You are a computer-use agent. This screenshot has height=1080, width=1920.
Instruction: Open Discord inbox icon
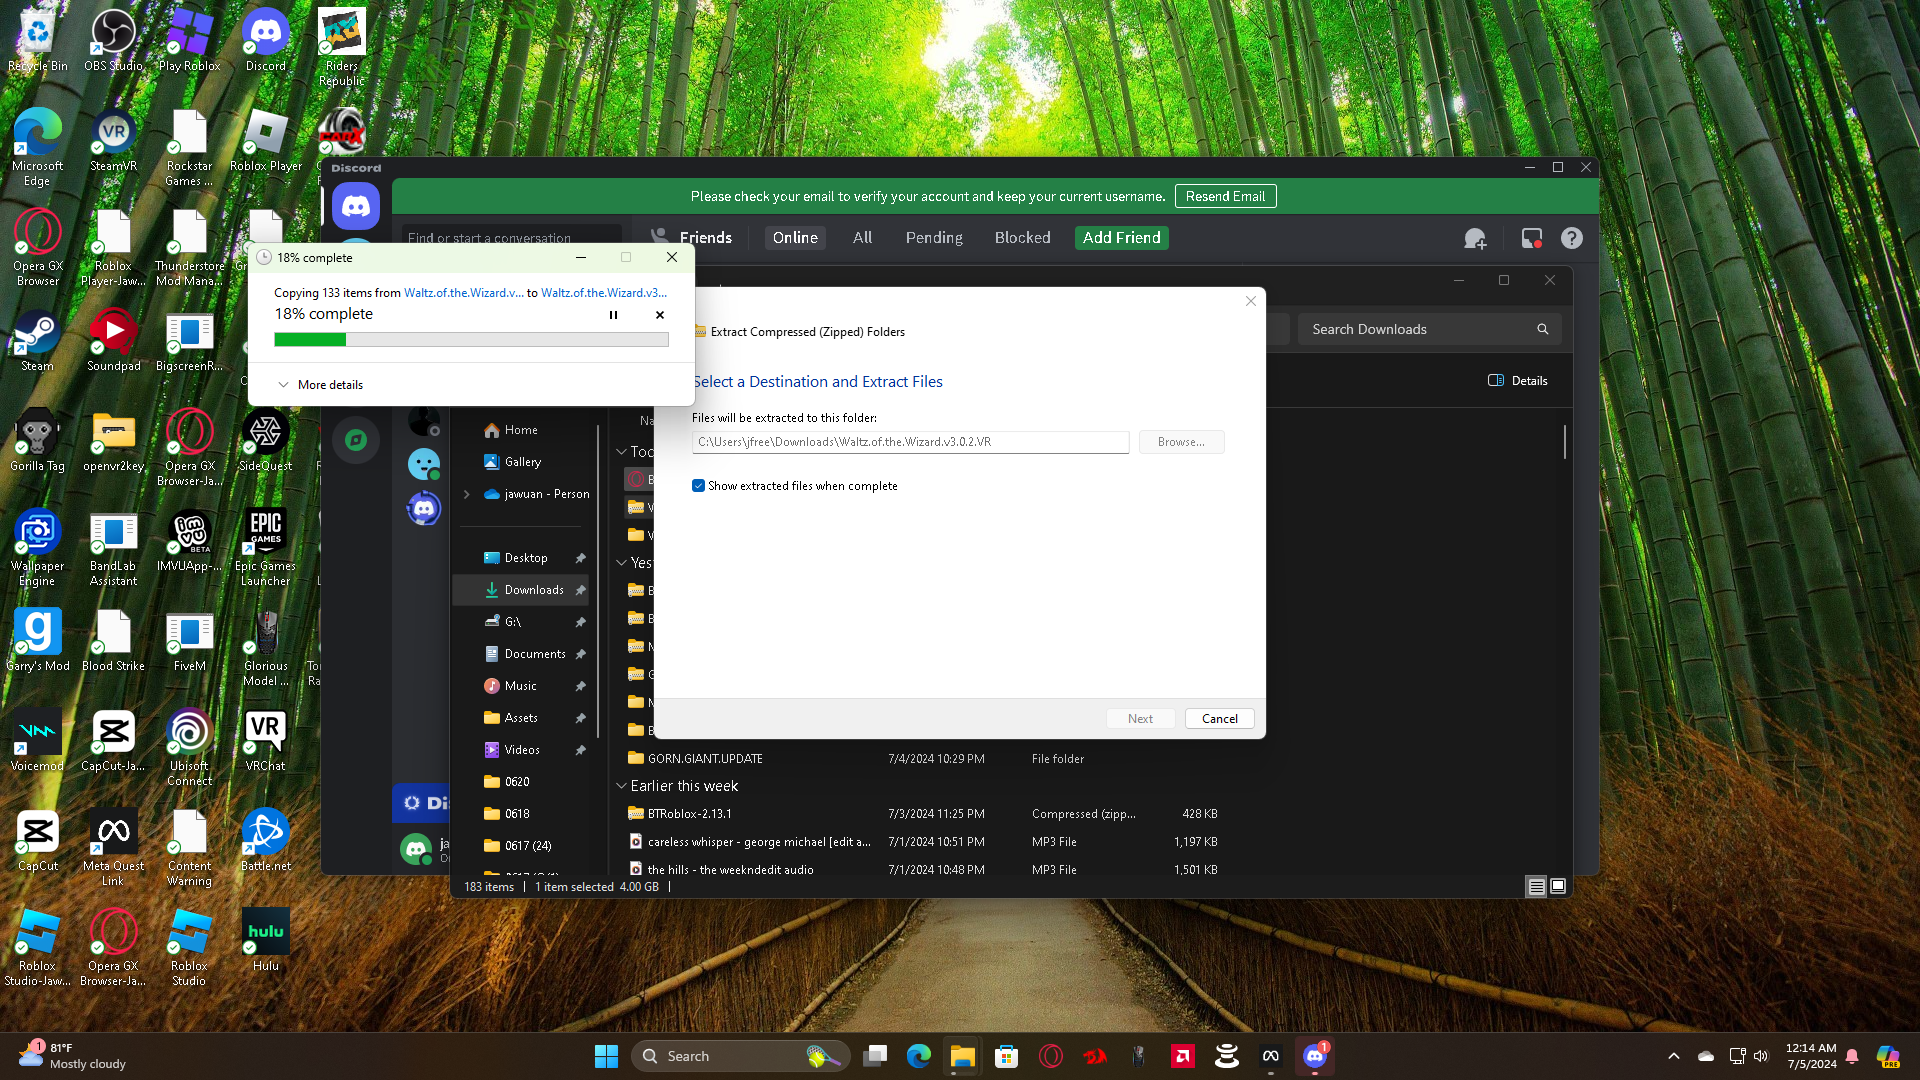pos(1531,238)
